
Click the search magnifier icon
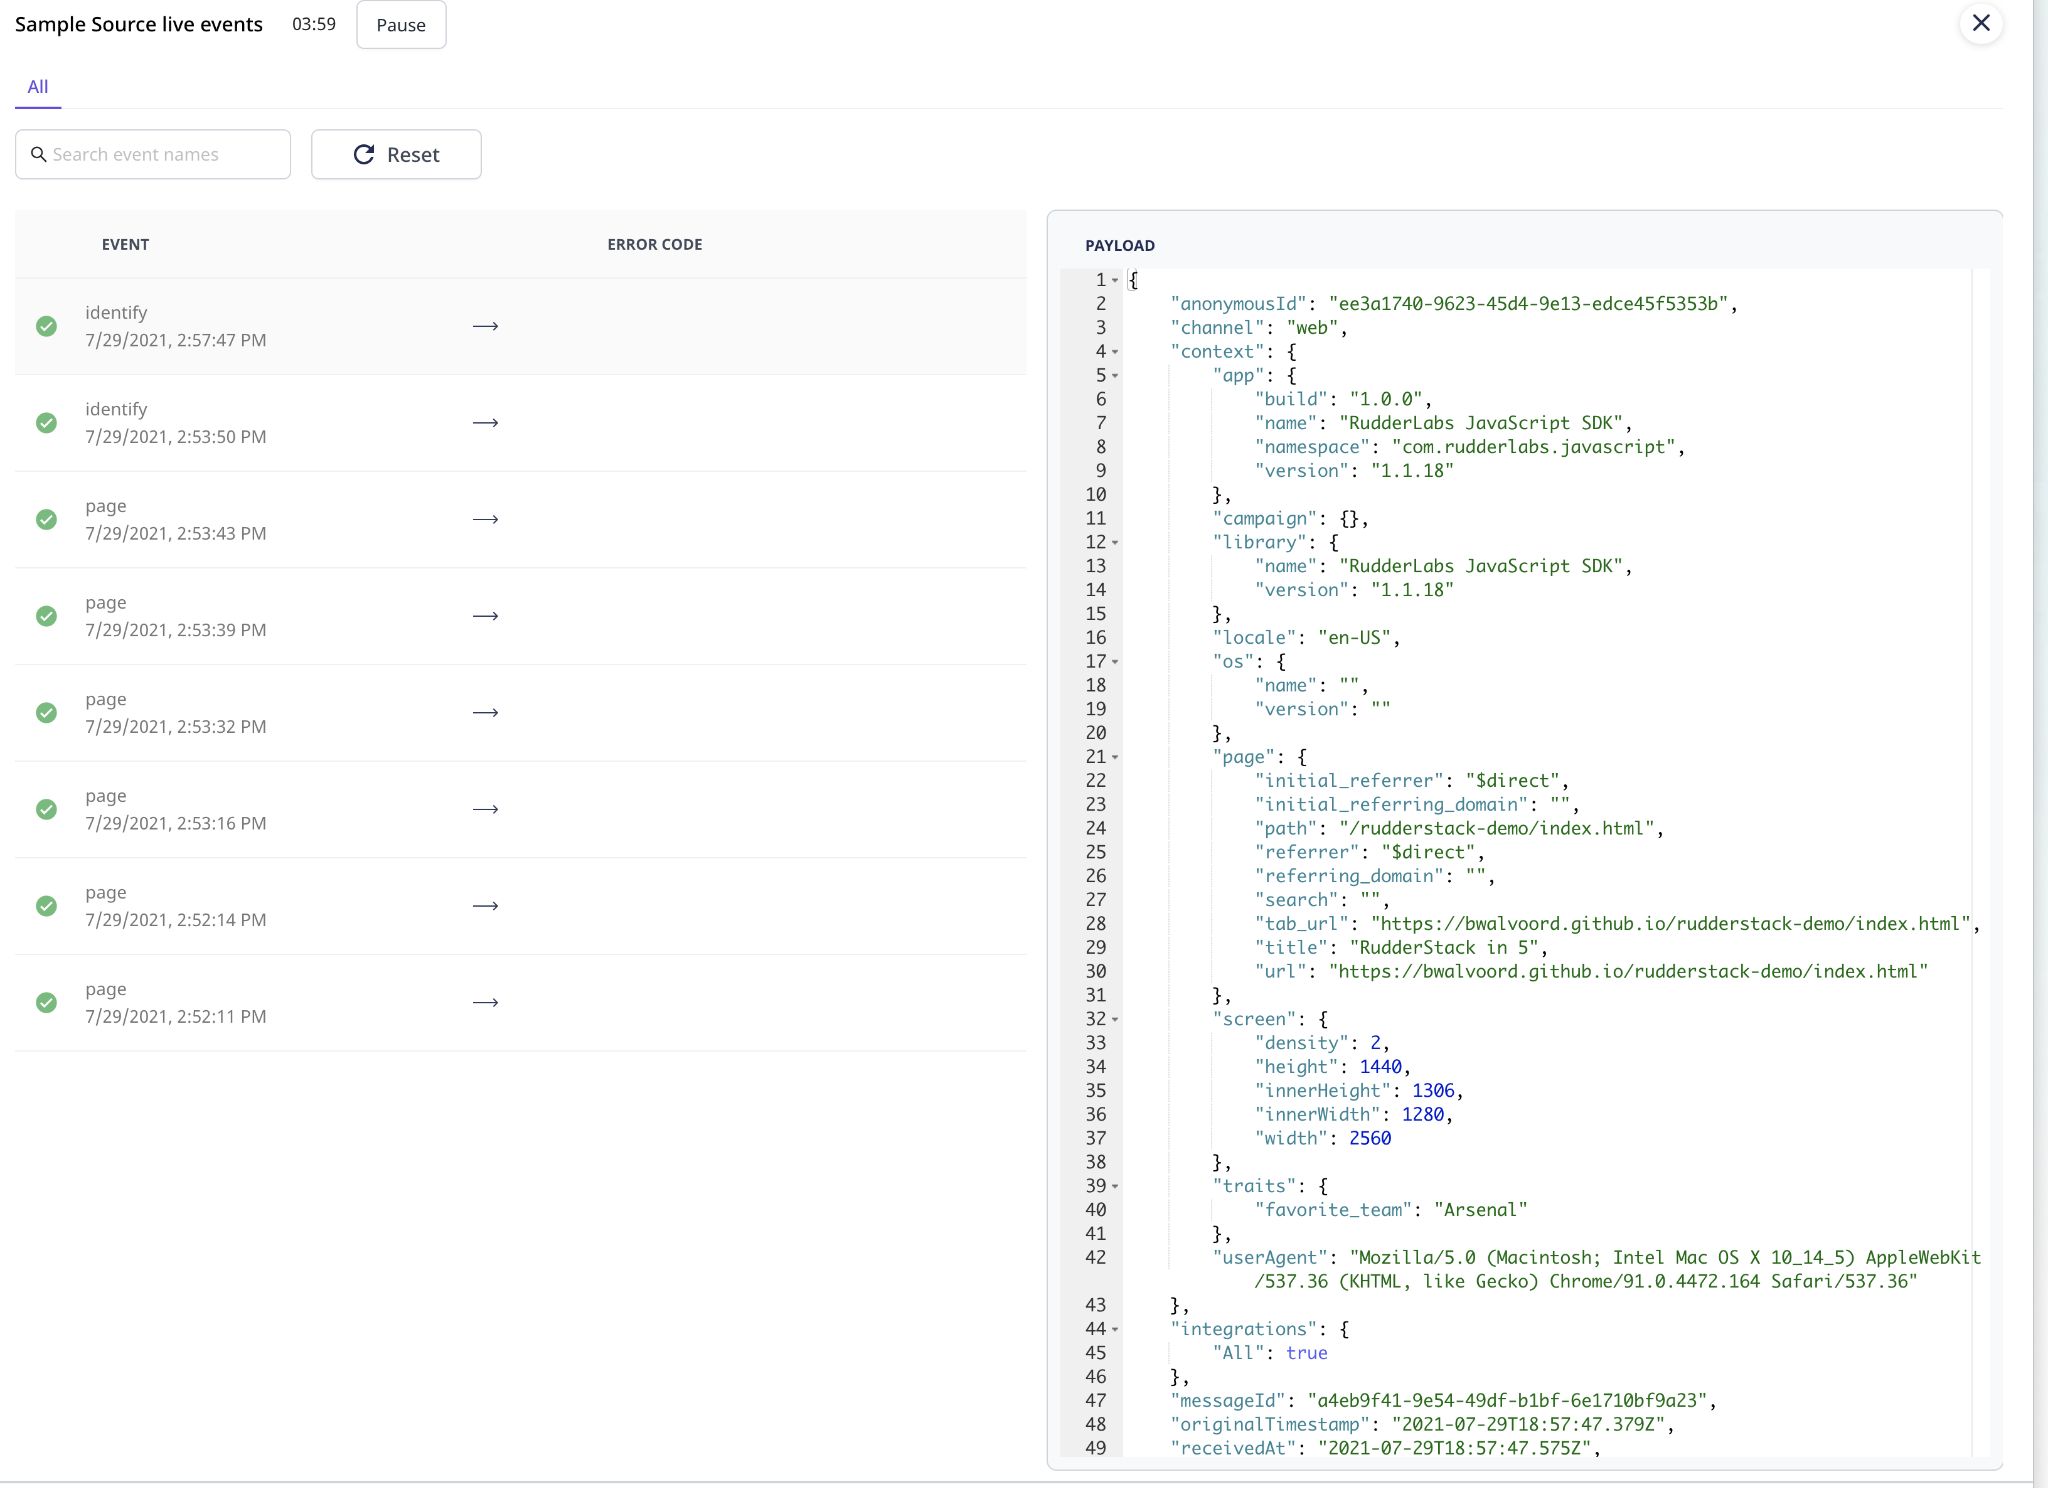click(x=39, y=154)
